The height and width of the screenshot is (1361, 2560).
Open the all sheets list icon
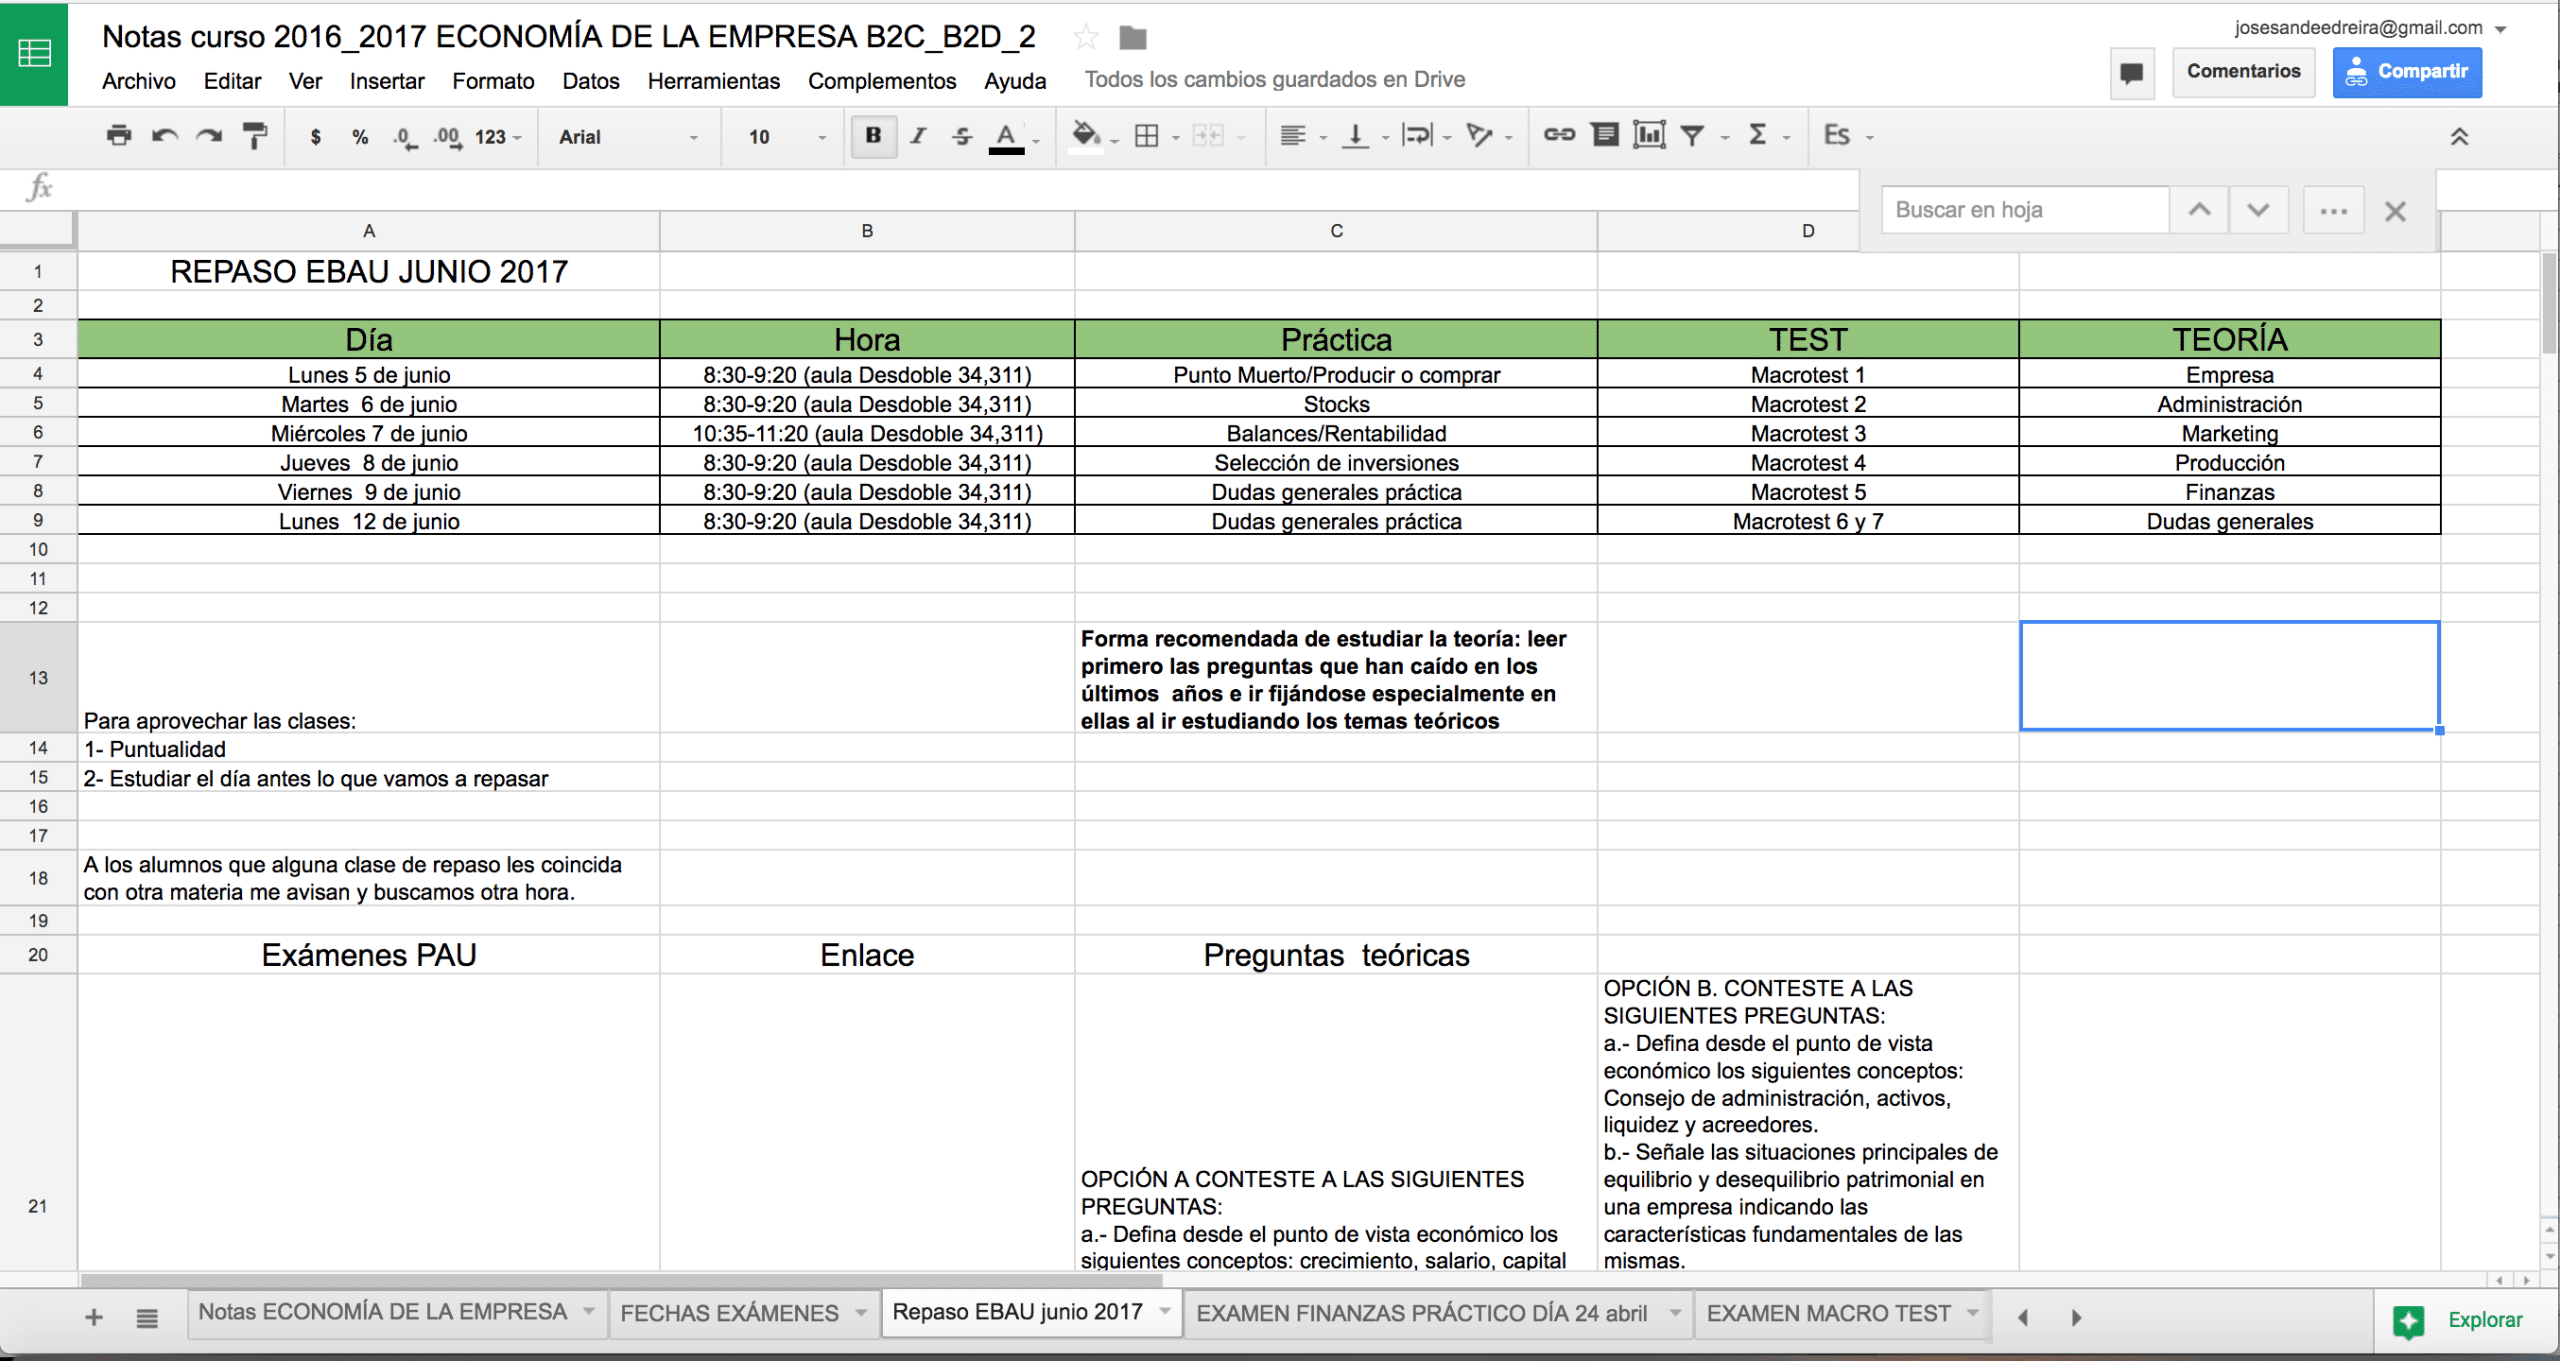point(147,1318)
